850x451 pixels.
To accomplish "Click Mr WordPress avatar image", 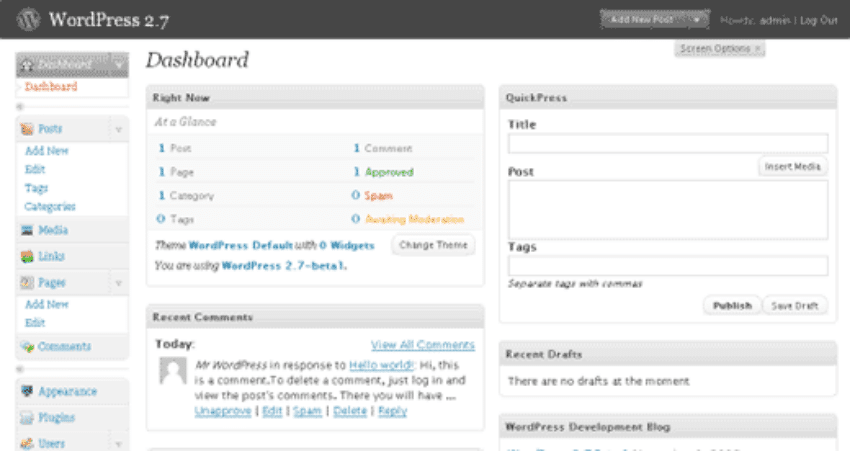I will click(173, 371).
